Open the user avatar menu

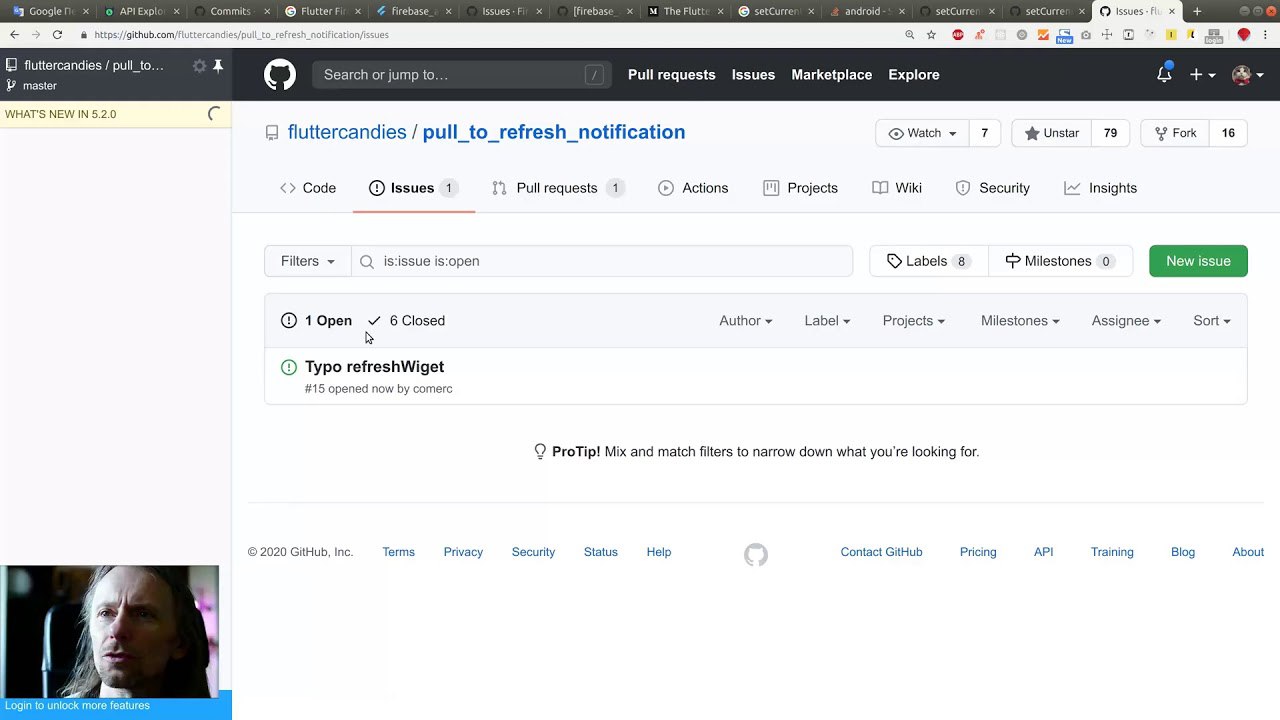point(1247,75)
